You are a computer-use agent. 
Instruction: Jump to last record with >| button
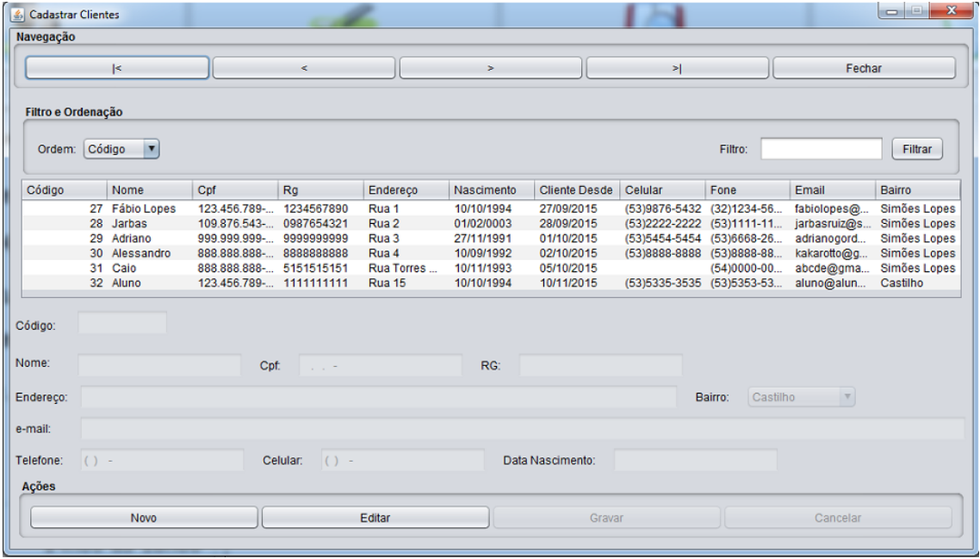pos(678,68)
